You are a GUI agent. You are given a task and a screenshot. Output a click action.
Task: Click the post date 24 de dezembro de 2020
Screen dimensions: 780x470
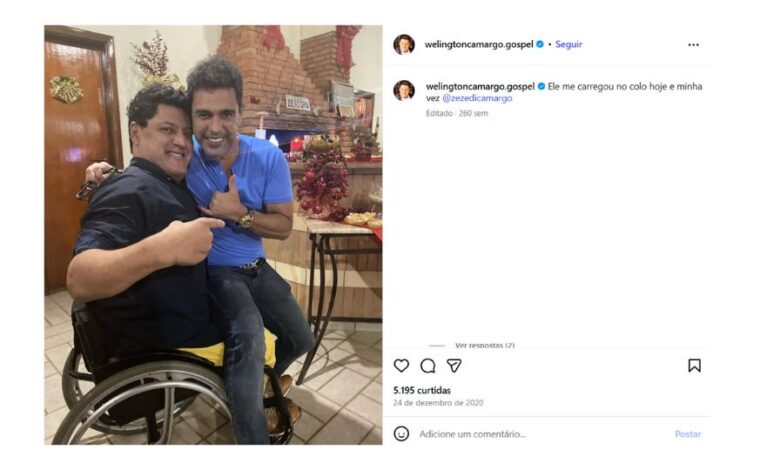(438, 403)
